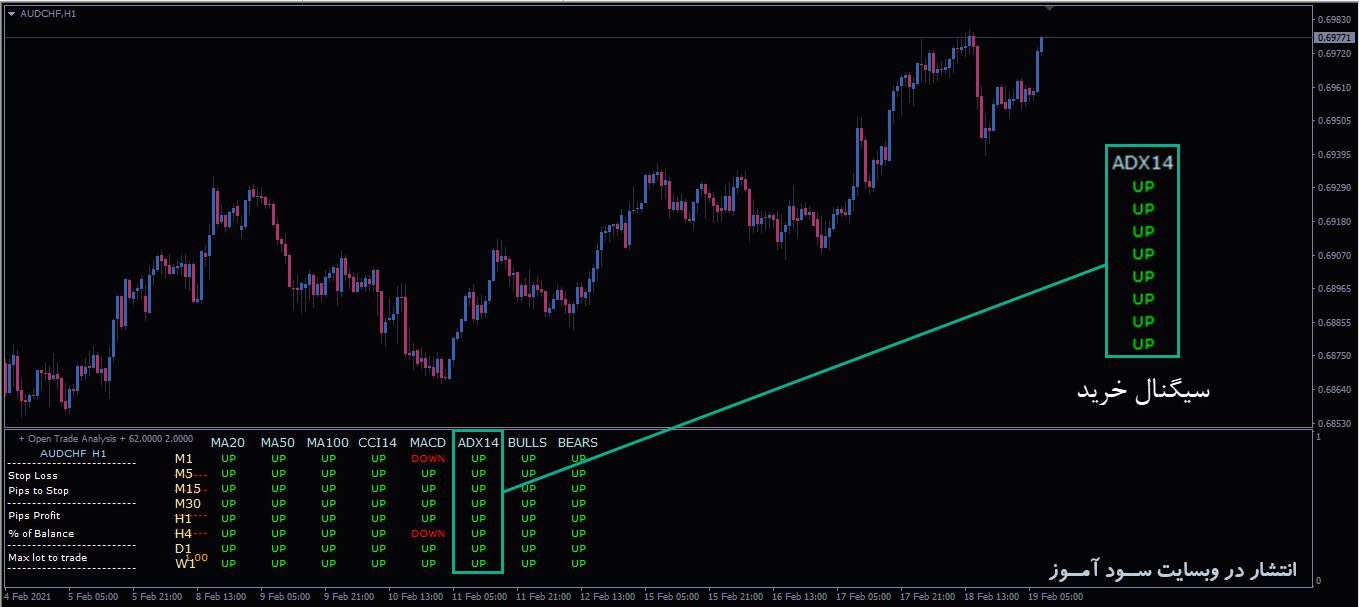This screenshot has height=607, width=1360.
Task: Select the ADX14 header in indicator panel
Action: click(x=478, y=442)
